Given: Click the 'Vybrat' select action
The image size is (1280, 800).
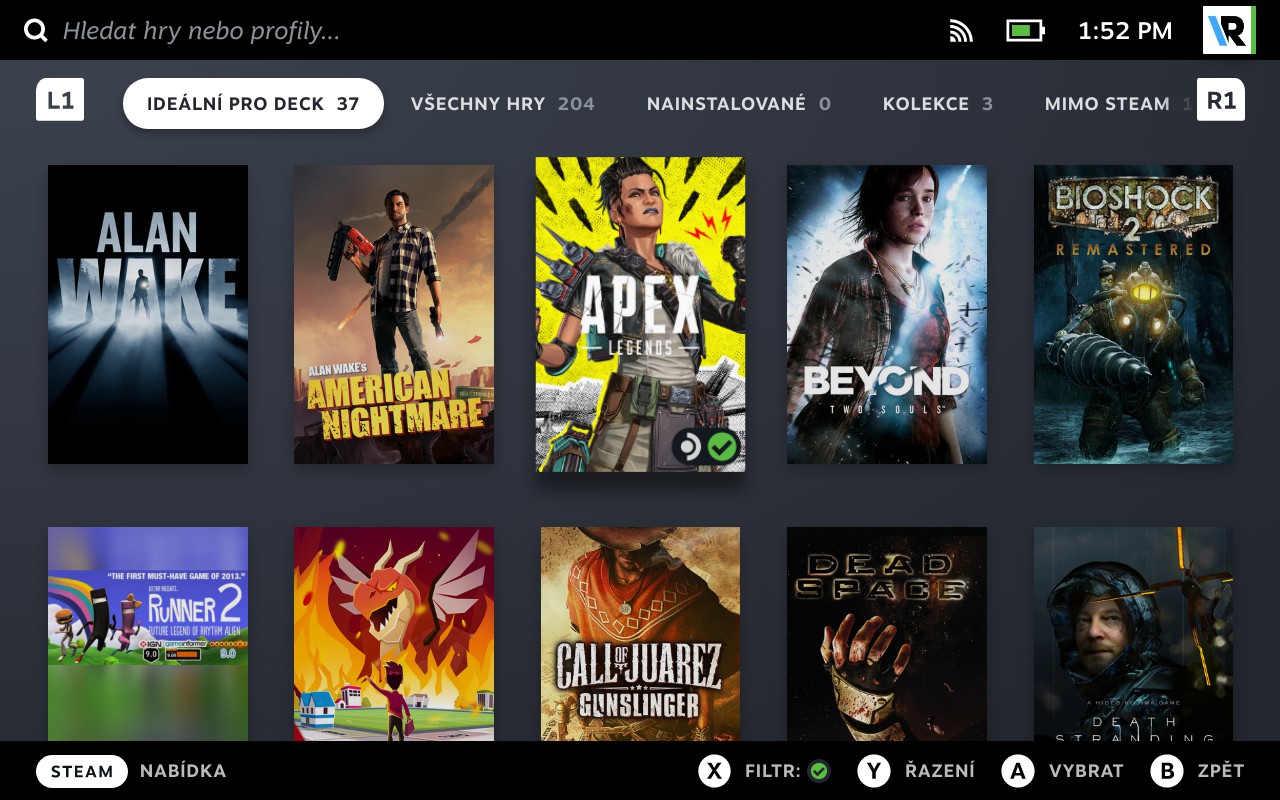Looking at the screenshot, I should click(x=1086, y=771).
